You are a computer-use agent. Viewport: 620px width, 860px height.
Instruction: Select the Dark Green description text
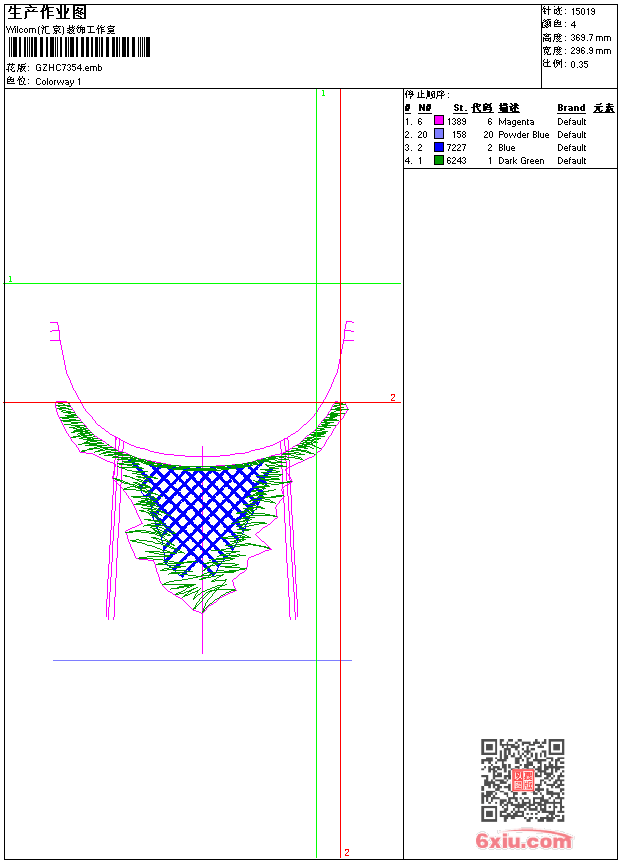click(x=521, y=161)
